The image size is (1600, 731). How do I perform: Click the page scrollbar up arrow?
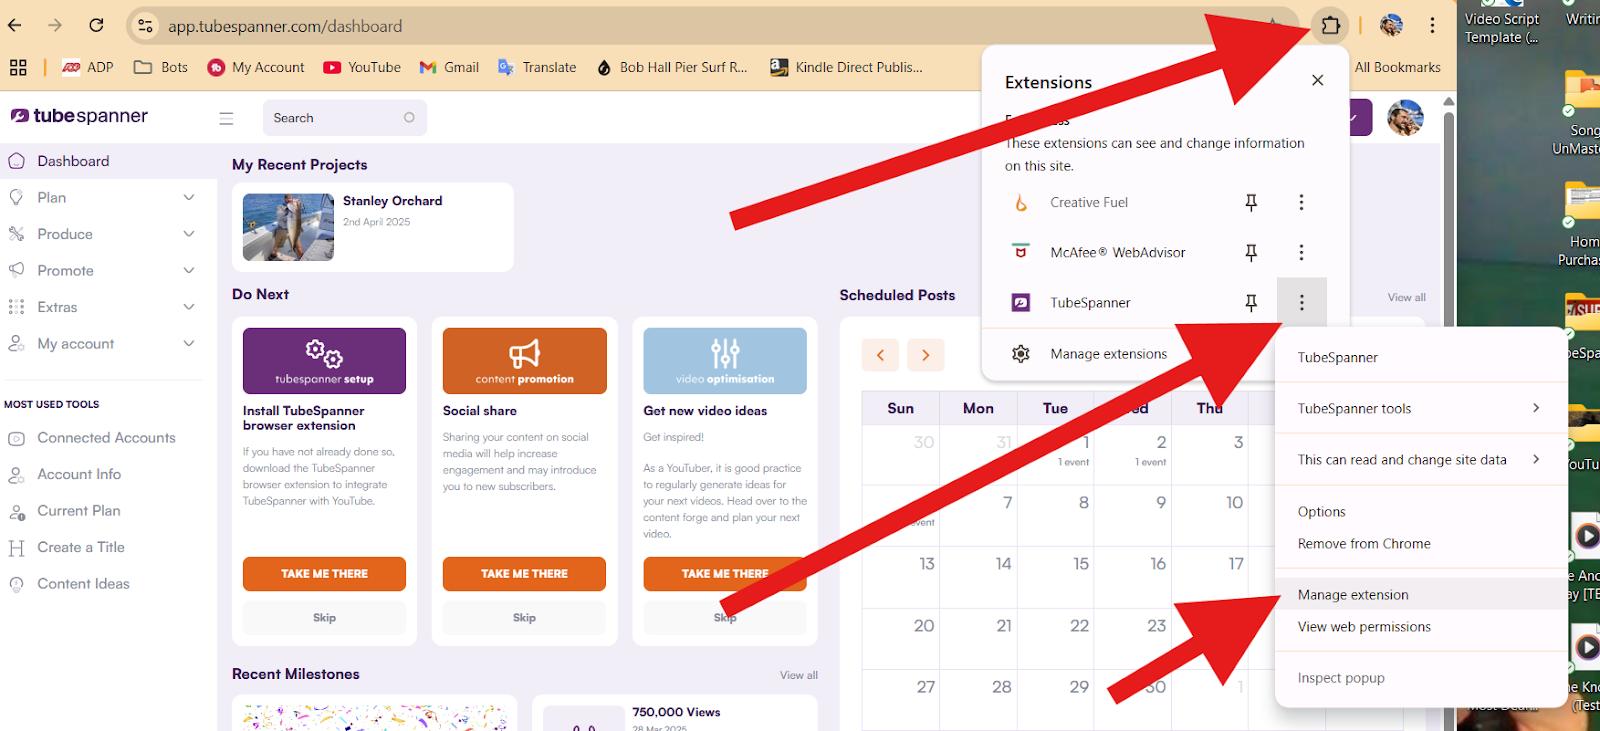[x=1448, y=102]
